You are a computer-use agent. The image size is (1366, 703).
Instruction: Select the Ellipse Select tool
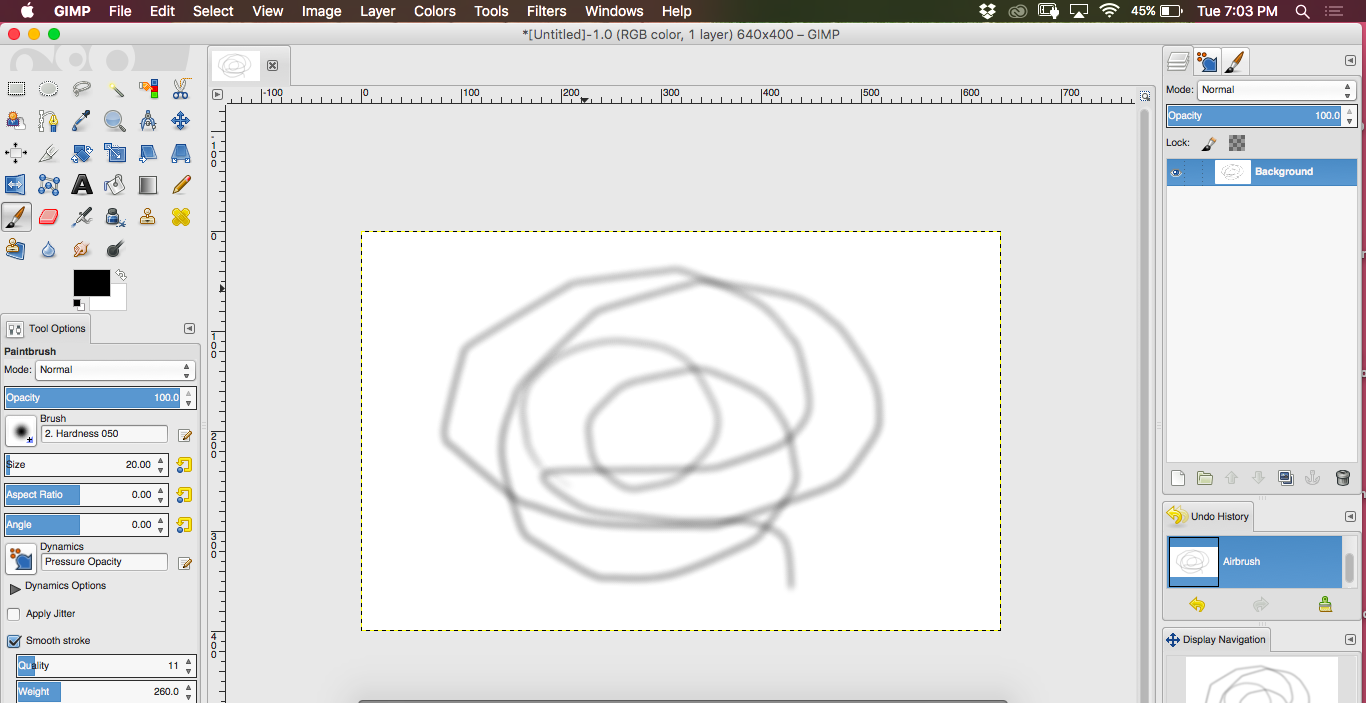[x=49, y=89]
